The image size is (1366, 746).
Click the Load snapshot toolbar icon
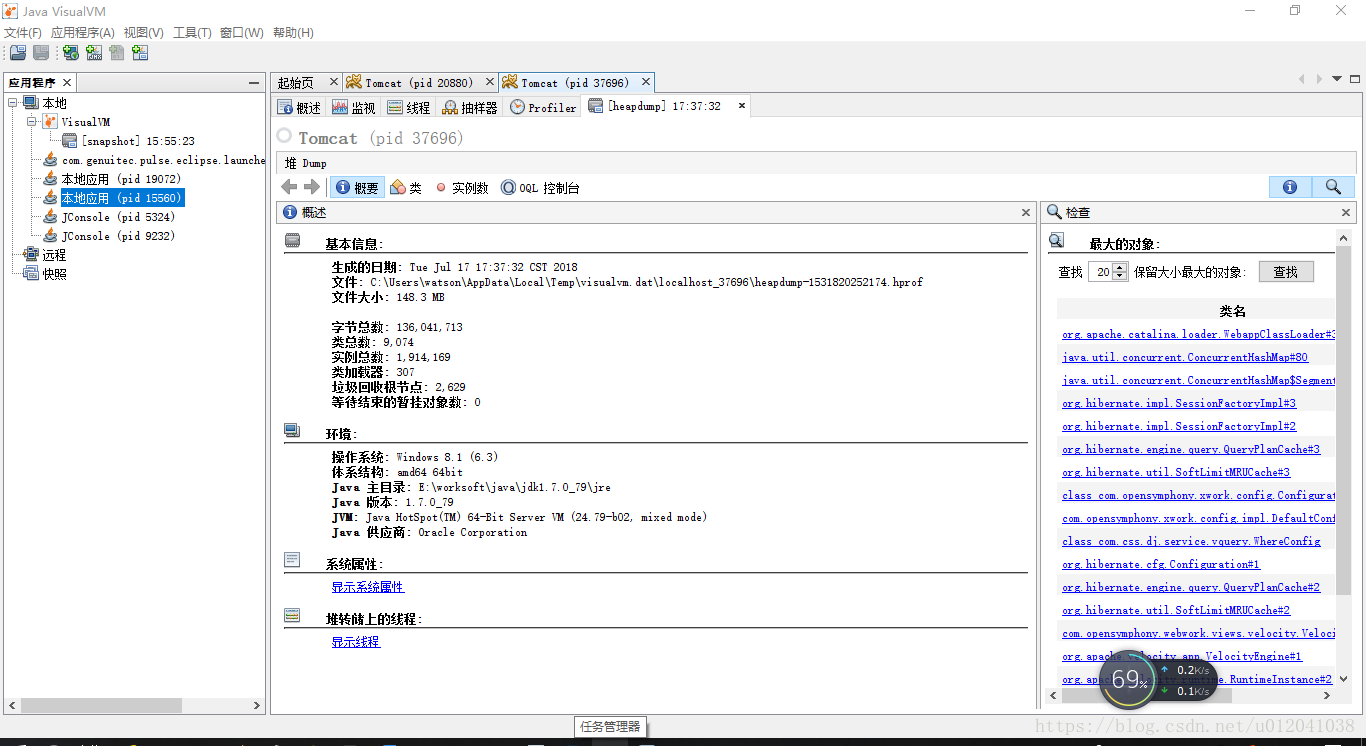pyautogui.click(x=18, y=53)
